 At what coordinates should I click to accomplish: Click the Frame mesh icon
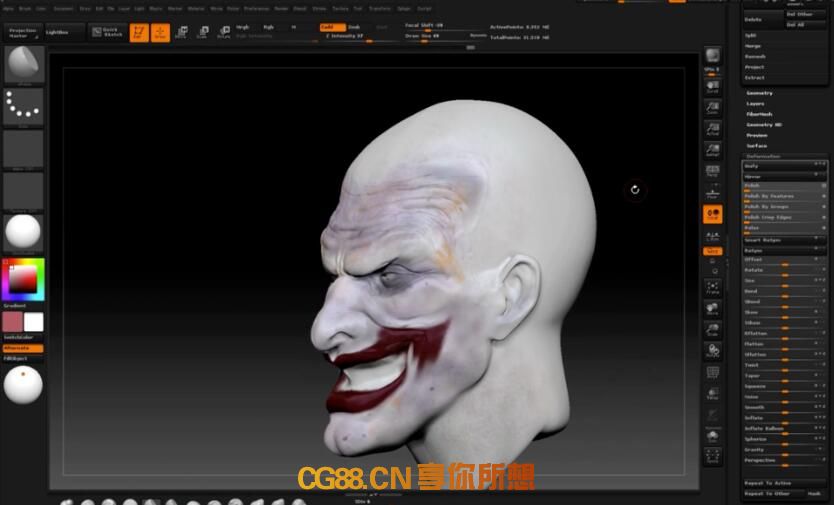click(x=712, y=288)
